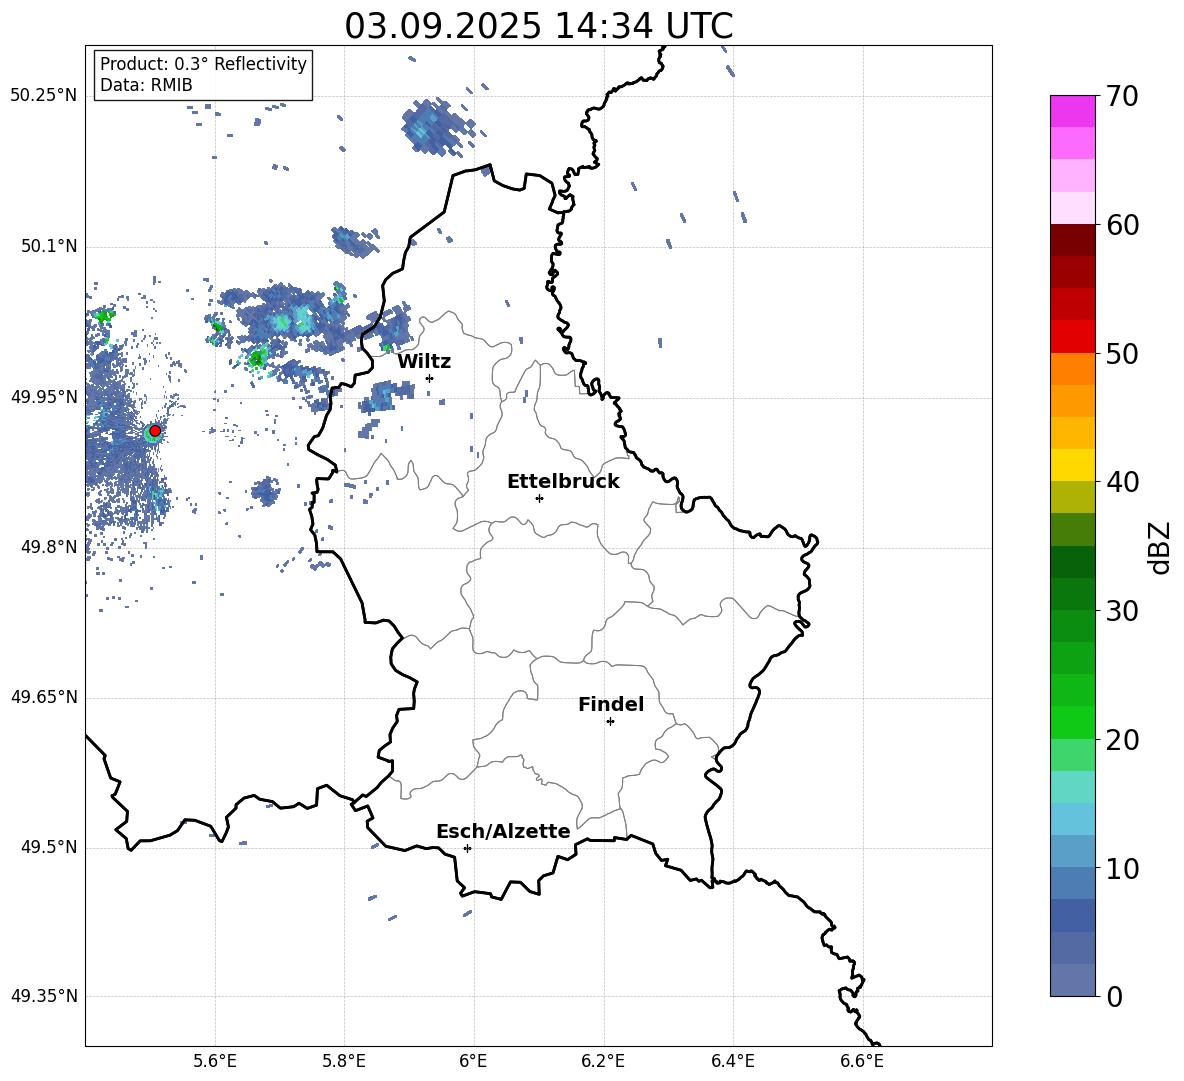Click the 49.8°N latitude label

click(48, 547)
